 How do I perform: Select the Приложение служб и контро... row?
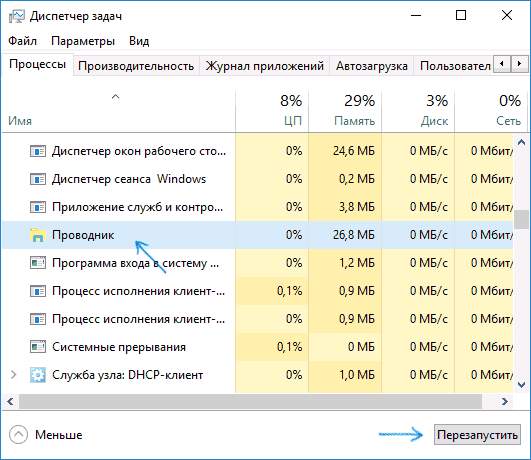(257, 207)
